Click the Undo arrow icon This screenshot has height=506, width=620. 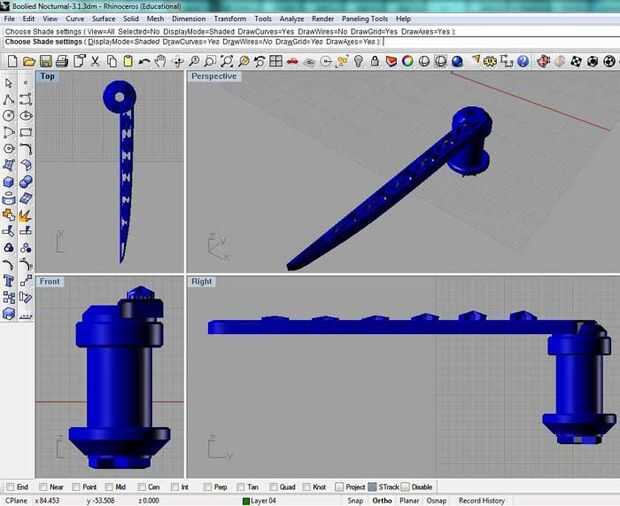[144, 61]
